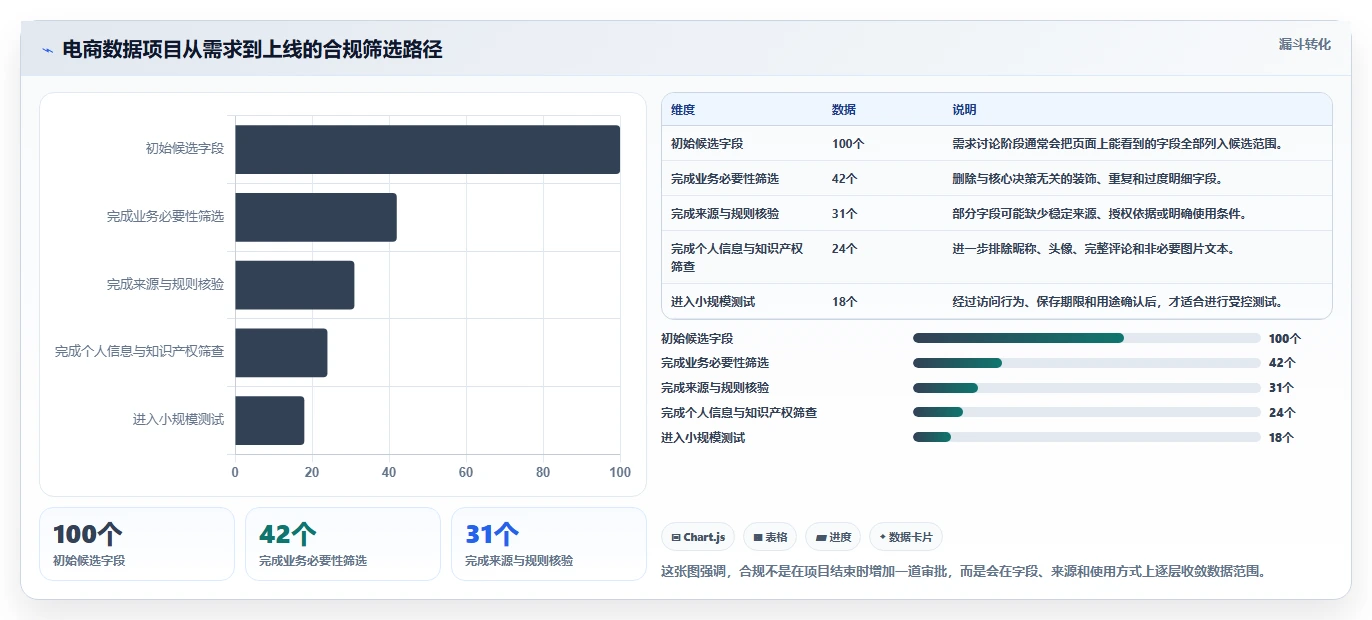1372x620 pixels.
Task: Click the description starting 需求讨论阶段通常会
Action: [x=1117, y=144]
